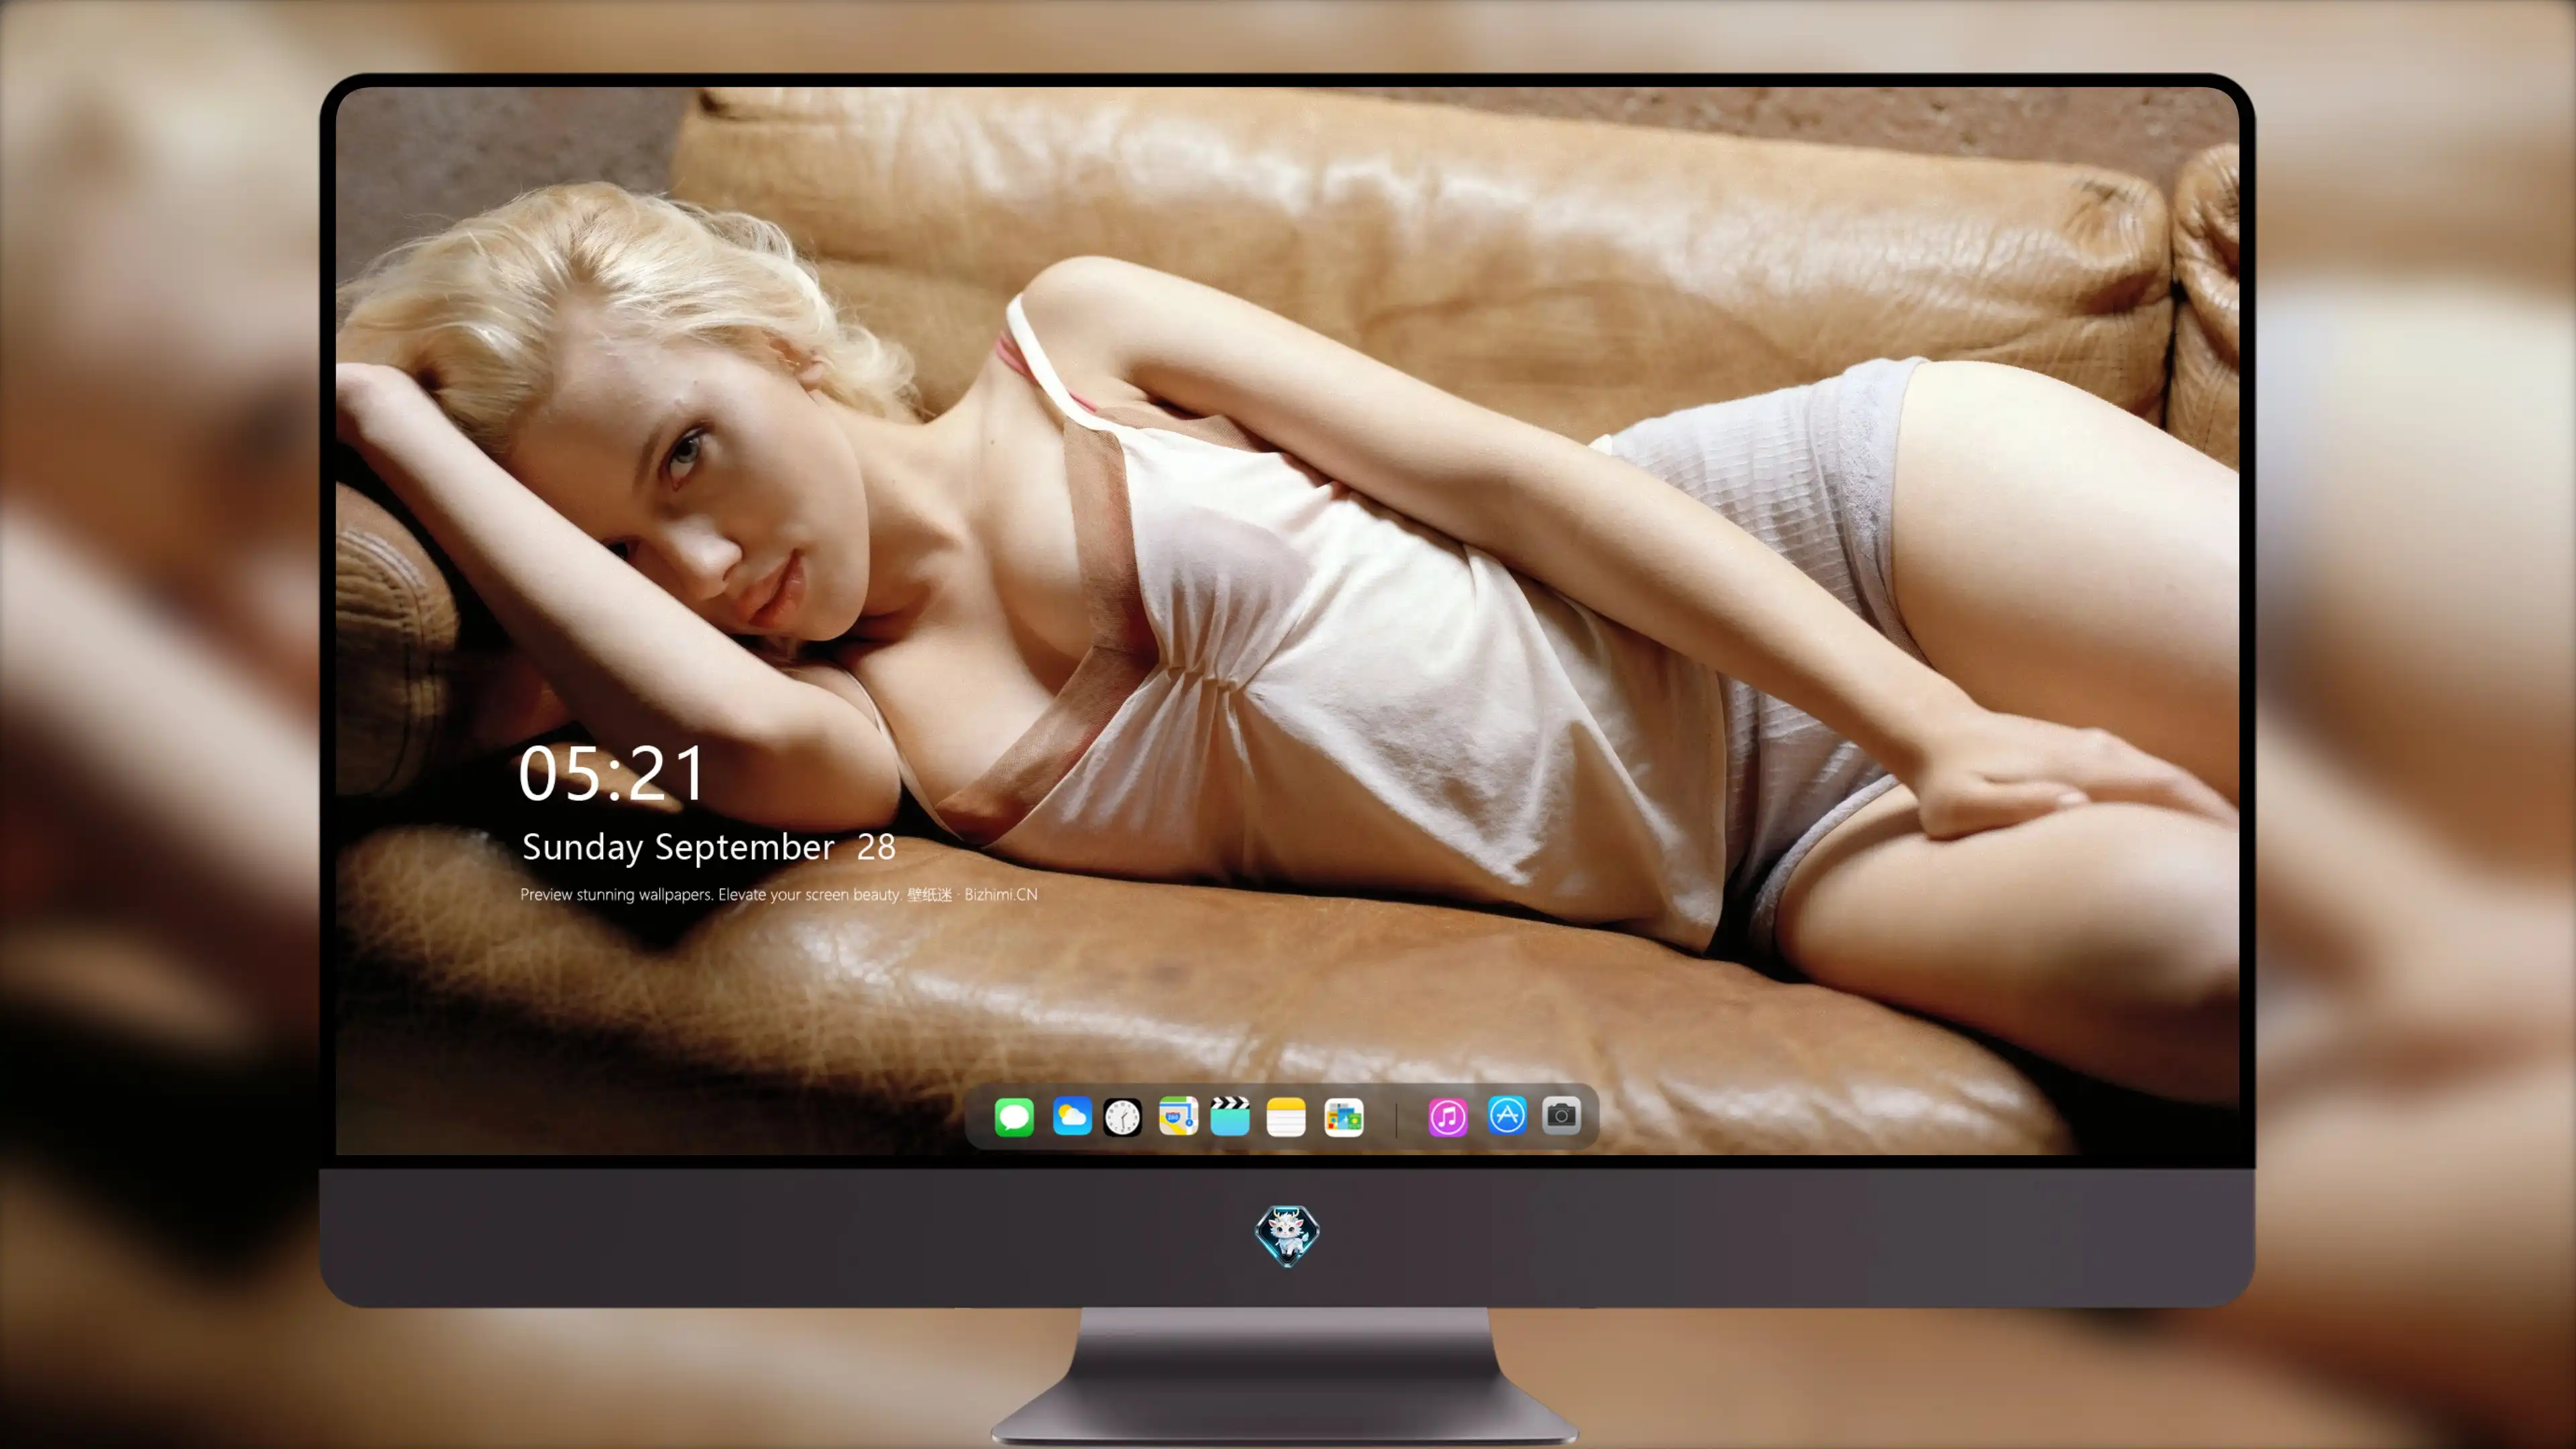Open the yellow Notes app

click(x=1286, y=1117)
